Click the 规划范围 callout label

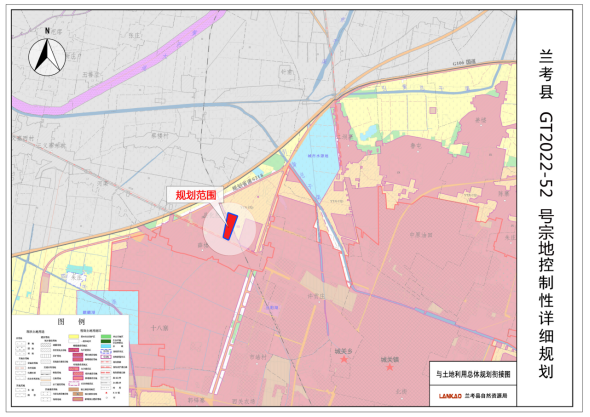tap(195, 195)
